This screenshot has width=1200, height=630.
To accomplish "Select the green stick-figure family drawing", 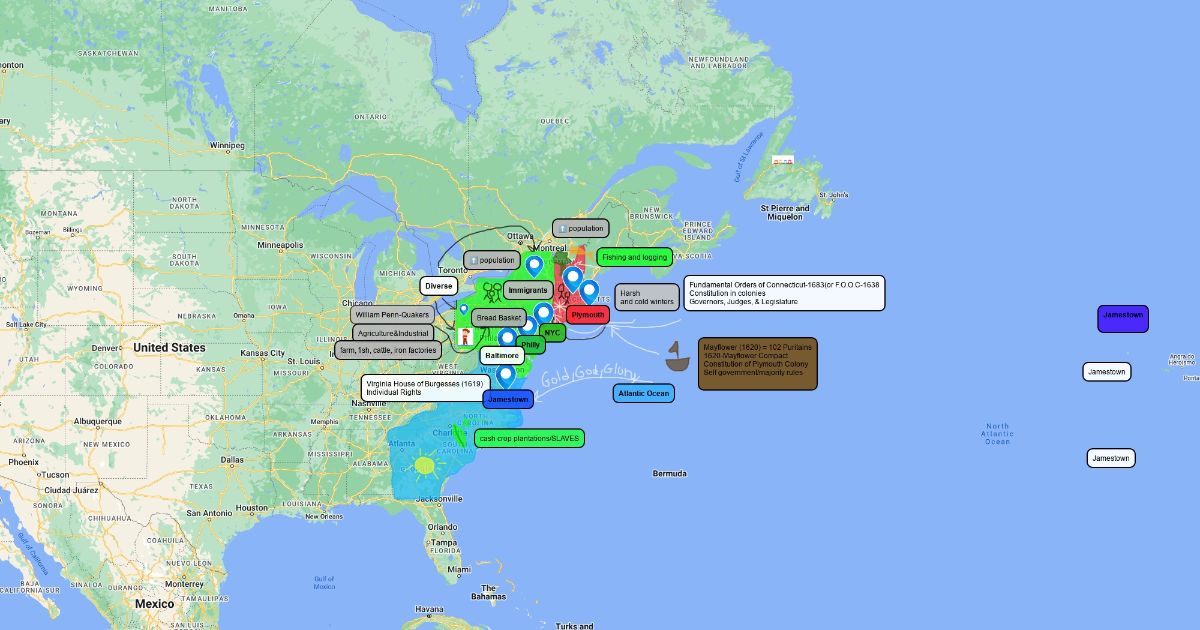I will click(491, 292).
